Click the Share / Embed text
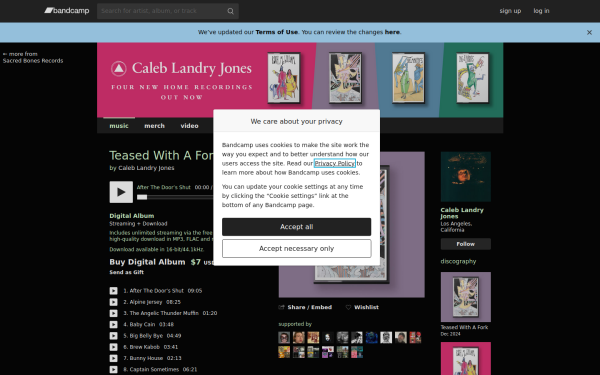 pos(310,307)
